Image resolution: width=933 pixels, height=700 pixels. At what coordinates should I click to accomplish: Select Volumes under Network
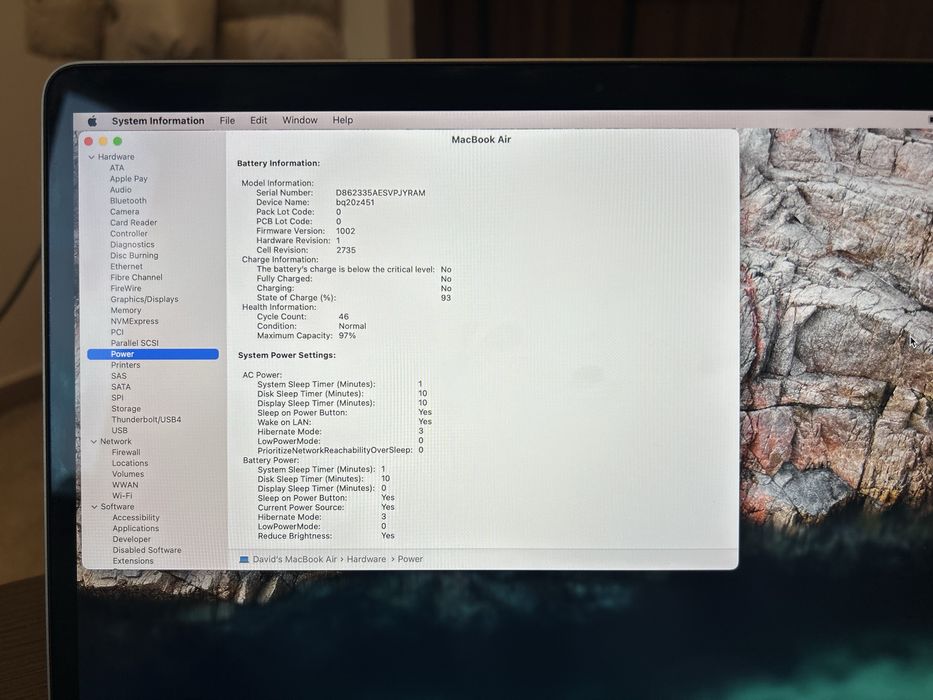128,474
